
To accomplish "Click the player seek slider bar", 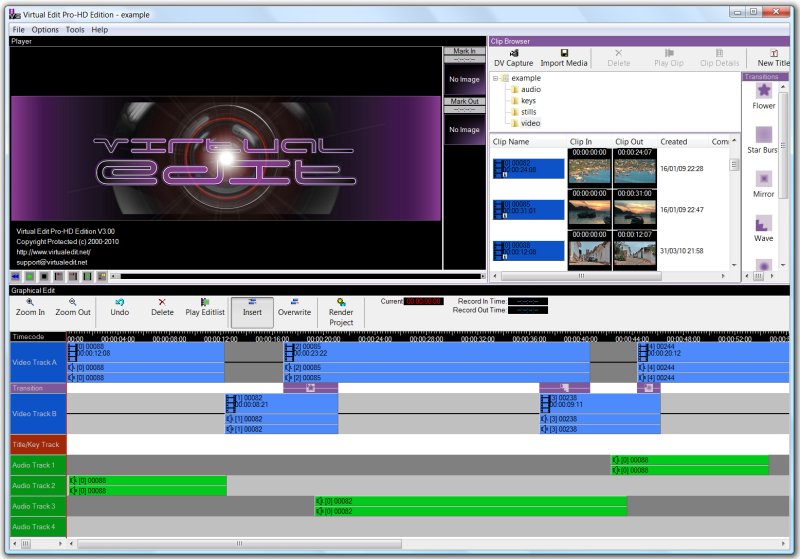I will [x=301, y=276].
